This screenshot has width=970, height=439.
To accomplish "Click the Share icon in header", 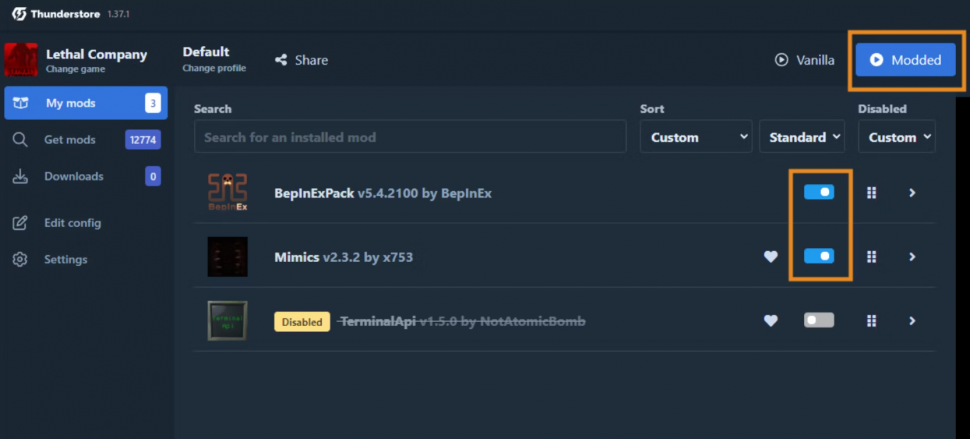I will [282, 60].
